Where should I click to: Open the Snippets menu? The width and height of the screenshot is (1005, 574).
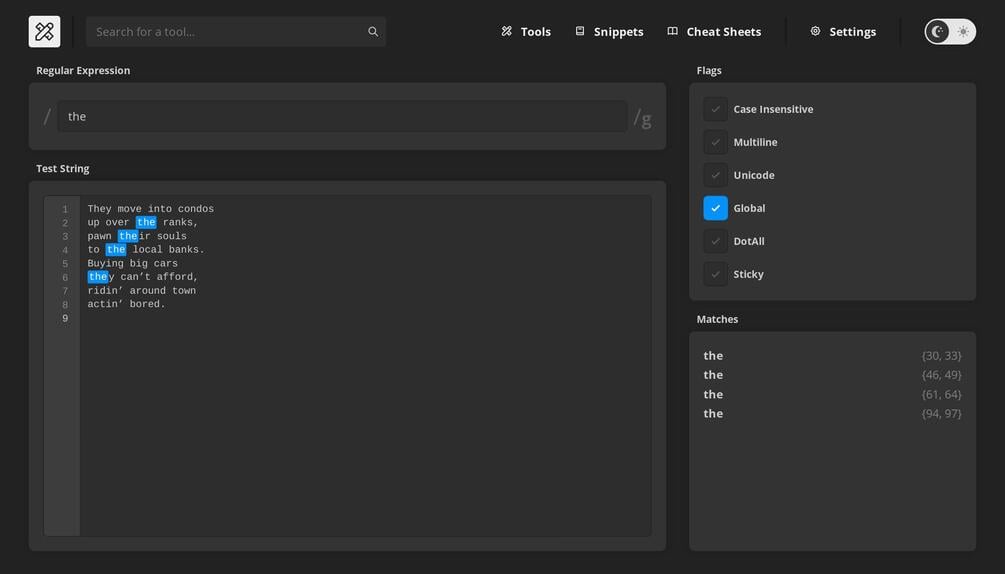click(x=609, y=31)
